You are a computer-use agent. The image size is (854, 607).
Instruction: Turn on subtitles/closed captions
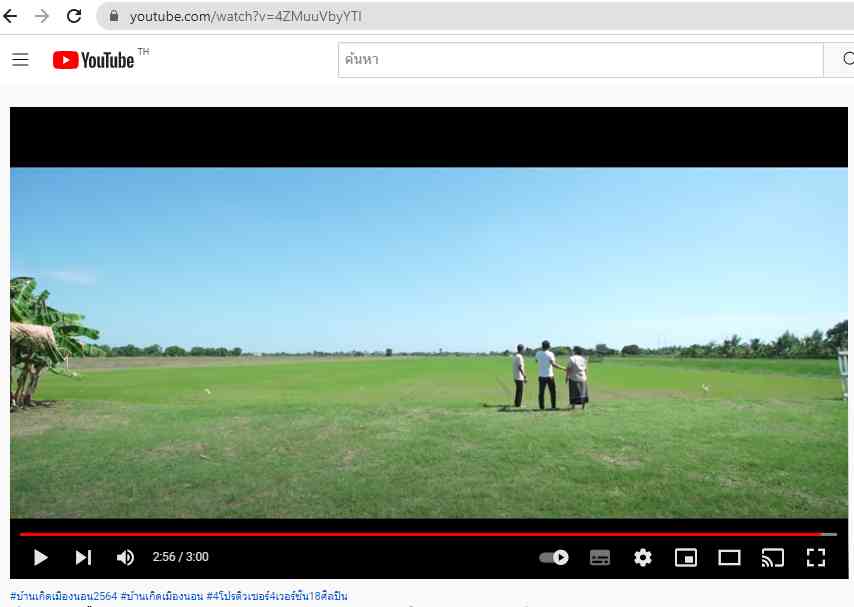[x=600, y=557]
